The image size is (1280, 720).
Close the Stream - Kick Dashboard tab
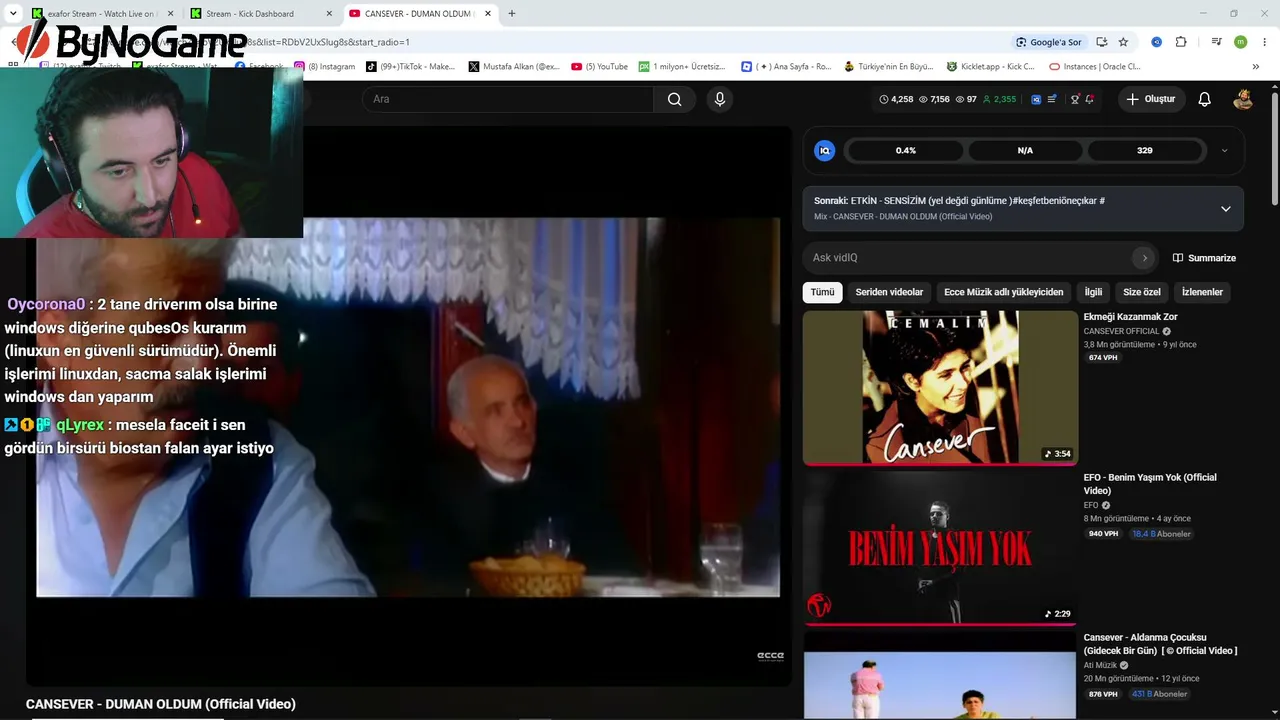point(329,14)
